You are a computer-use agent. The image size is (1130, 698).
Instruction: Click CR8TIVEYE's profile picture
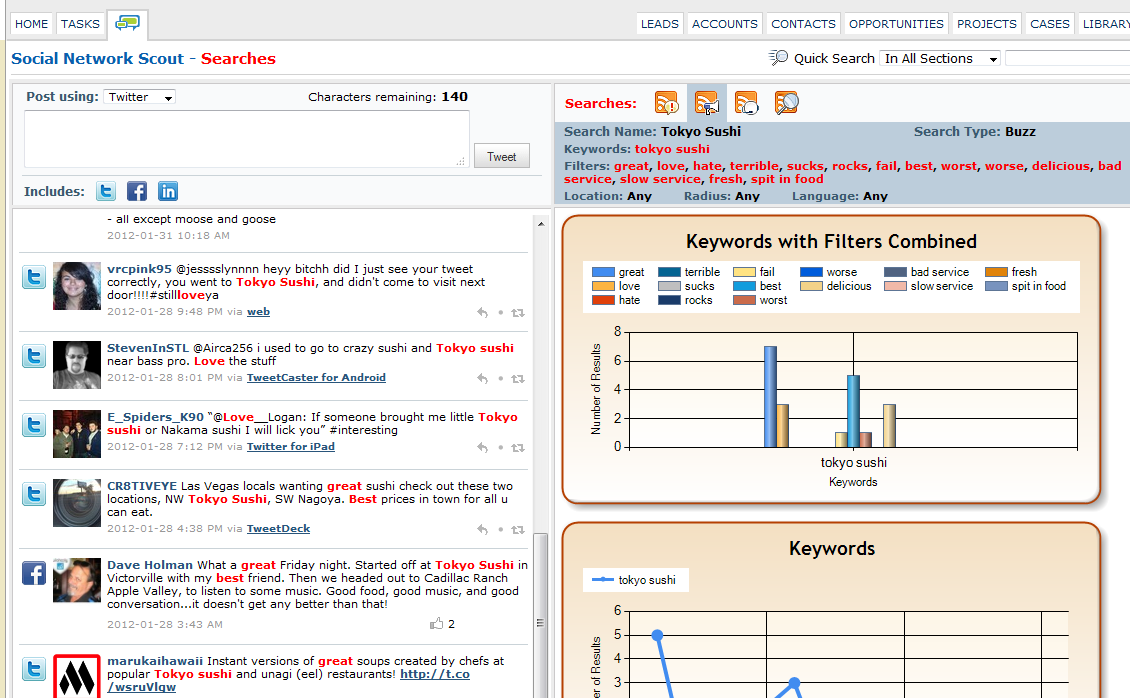76,503
